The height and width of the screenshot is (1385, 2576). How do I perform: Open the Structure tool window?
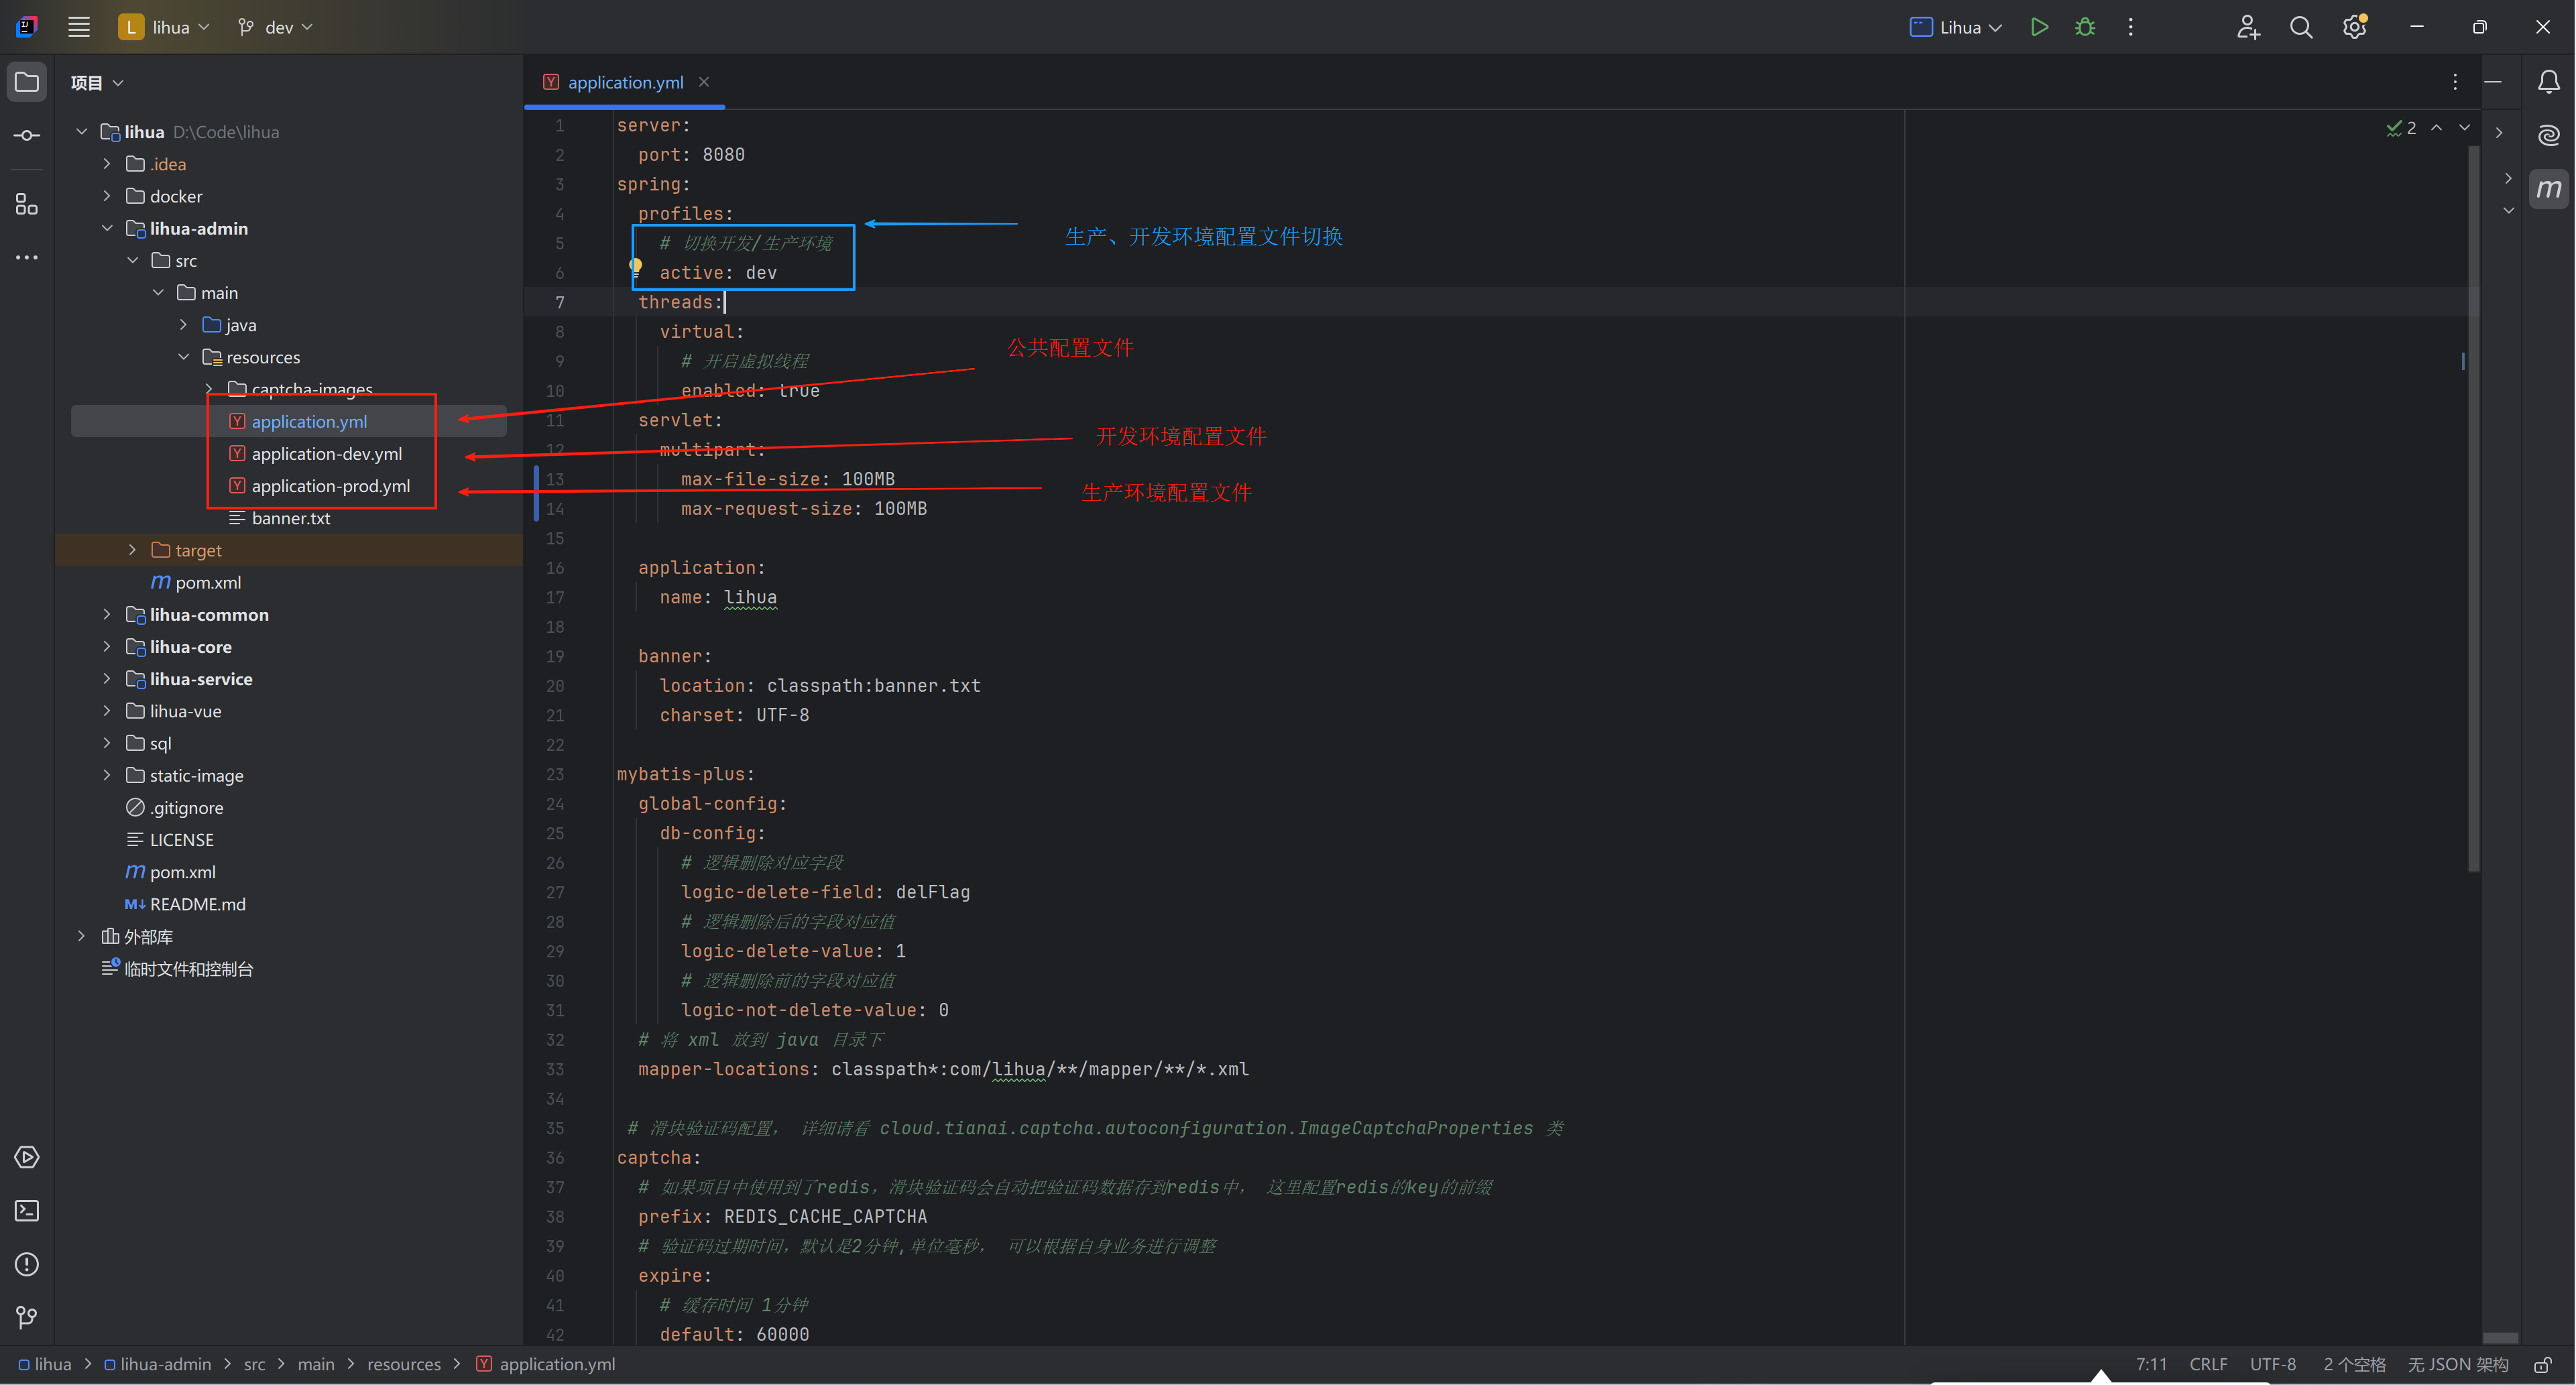tap(27, 205)
